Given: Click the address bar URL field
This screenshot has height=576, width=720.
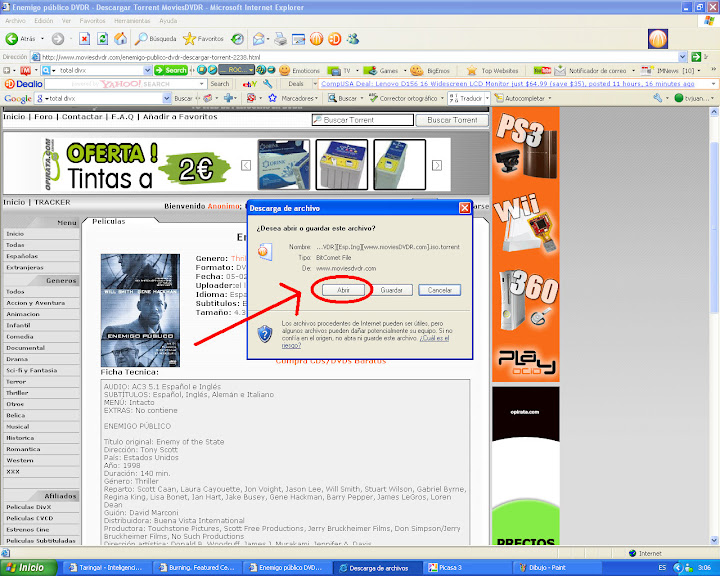Looking at the screenshot, I should pyautogui.click(x=358, y=57).
